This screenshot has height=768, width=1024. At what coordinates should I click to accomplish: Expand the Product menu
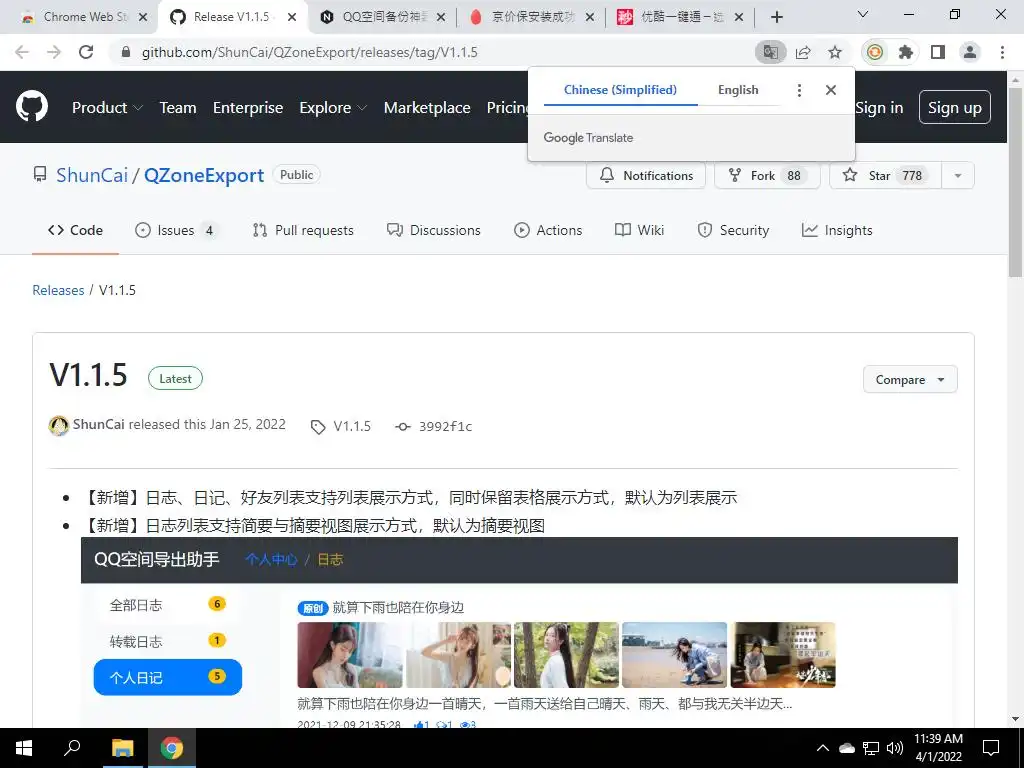pos(107,107)
